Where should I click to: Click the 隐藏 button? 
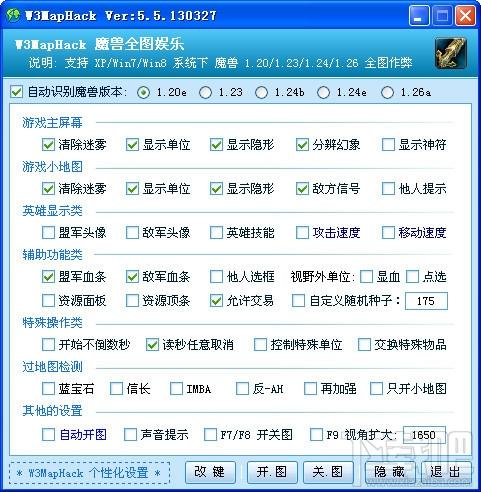point(390,472)
